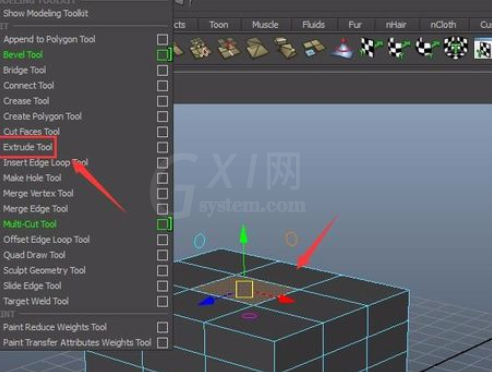
Task: Click the tan polygon shelf icon with small red cursor
Action: 201,48
